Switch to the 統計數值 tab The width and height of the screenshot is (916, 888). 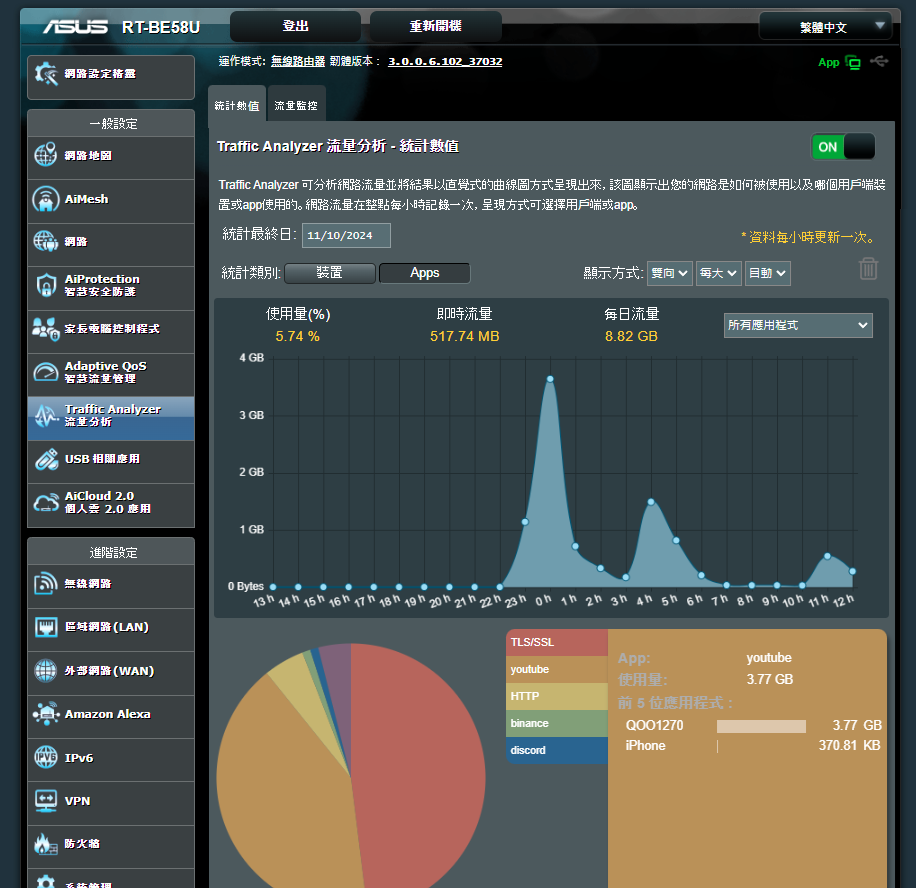237,105
